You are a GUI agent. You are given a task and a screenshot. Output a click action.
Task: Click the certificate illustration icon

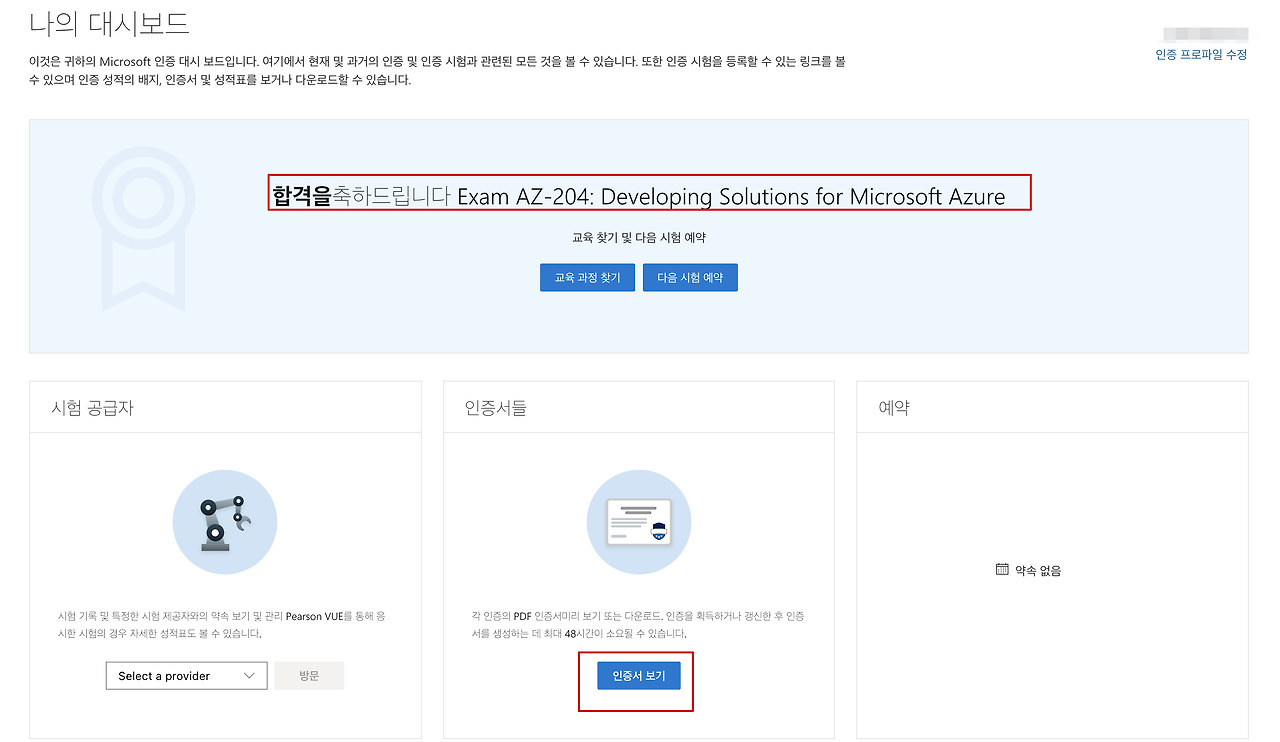tap(639, 522)
